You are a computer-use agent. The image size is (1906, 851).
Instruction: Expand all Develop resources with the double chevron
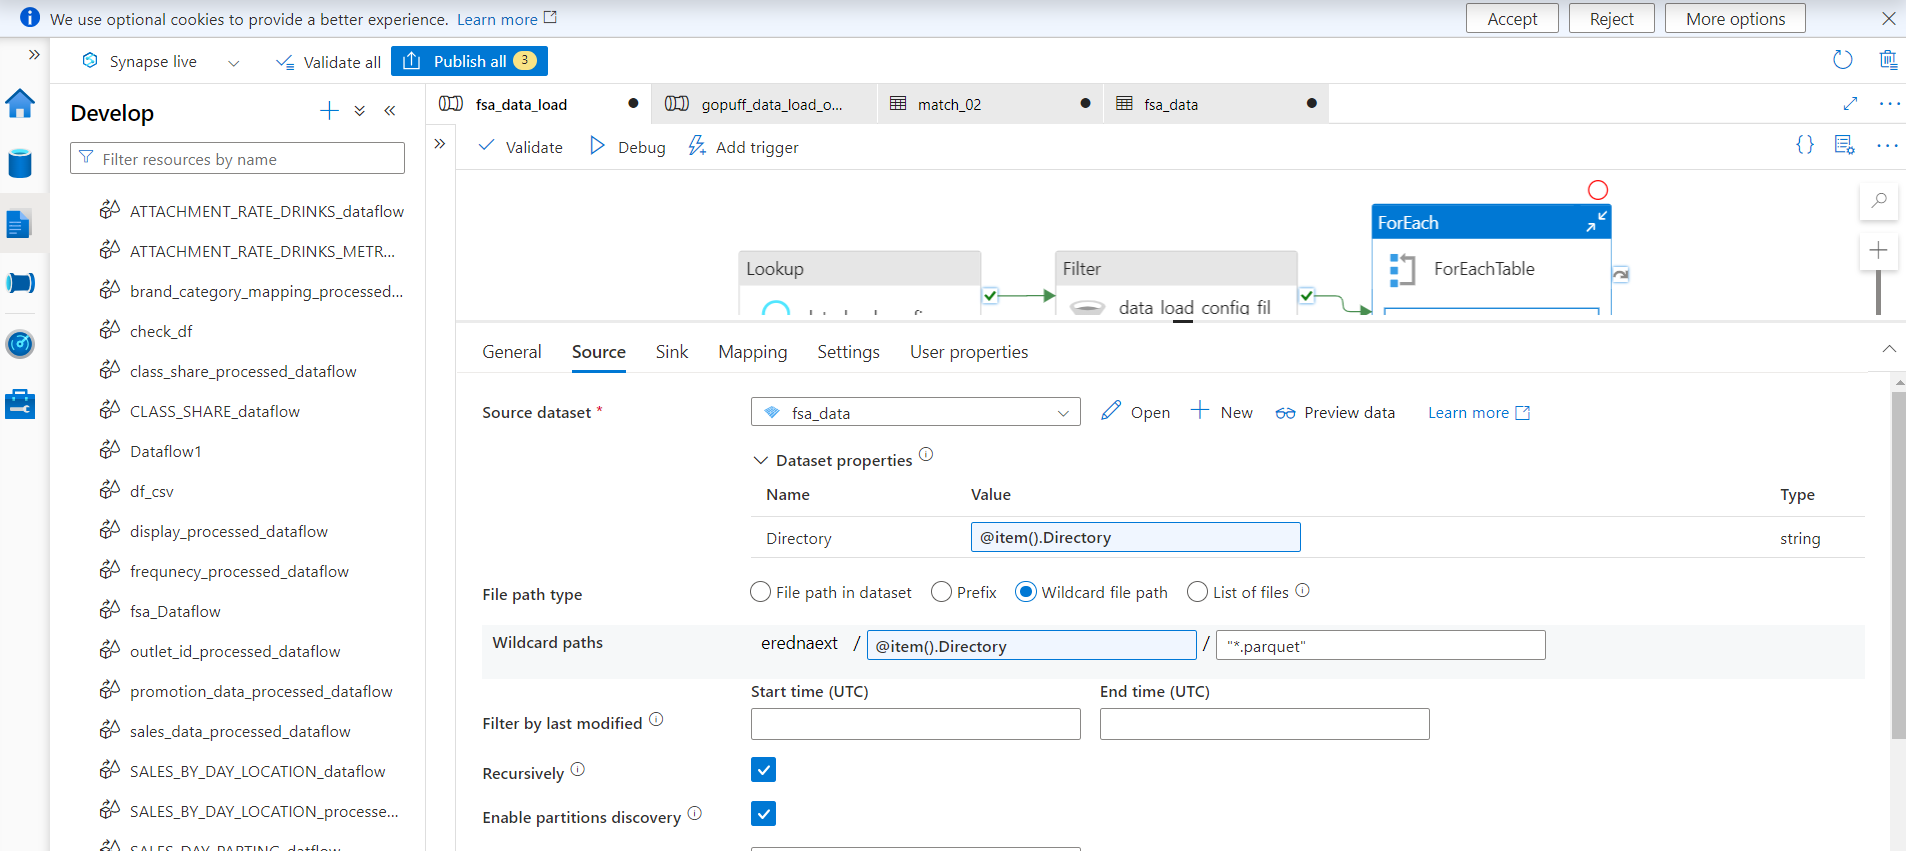[360, 111]
